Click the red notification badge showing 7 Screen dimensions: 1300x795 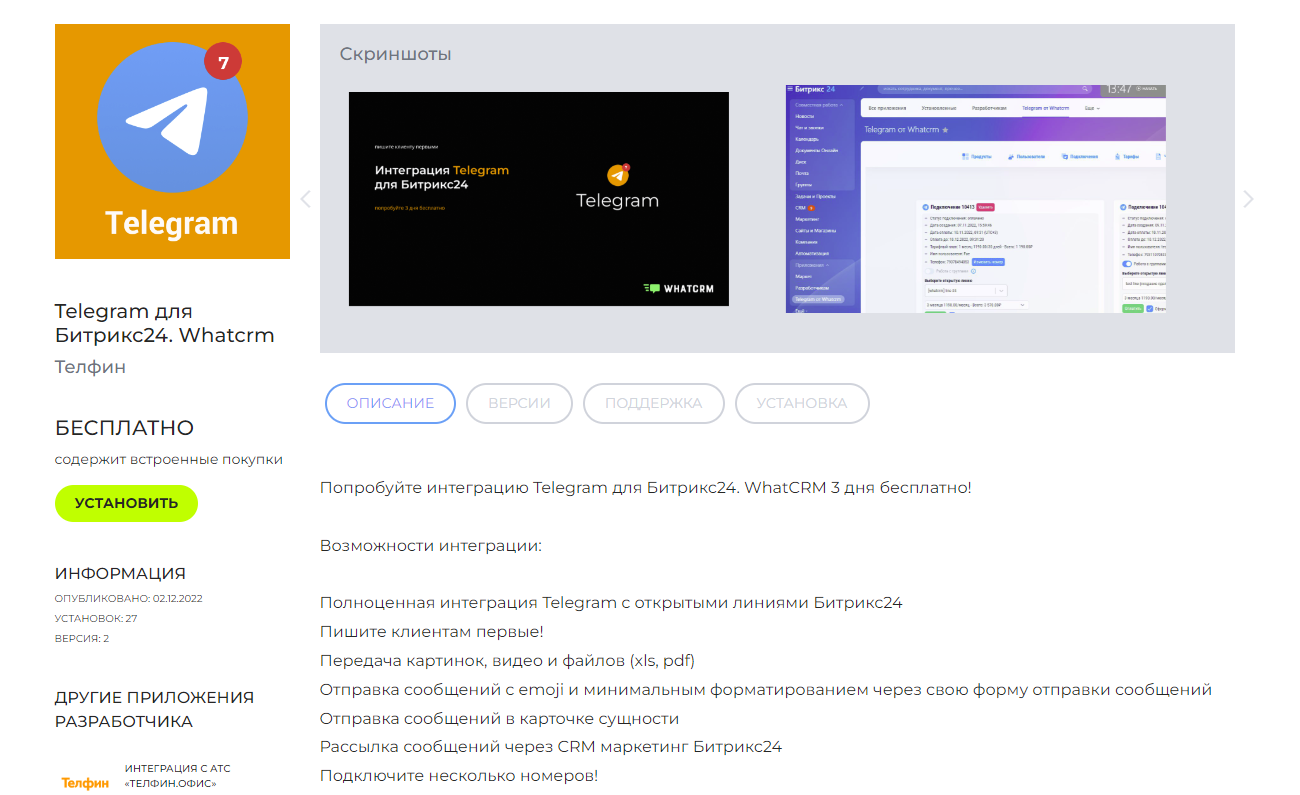point(223,62)
